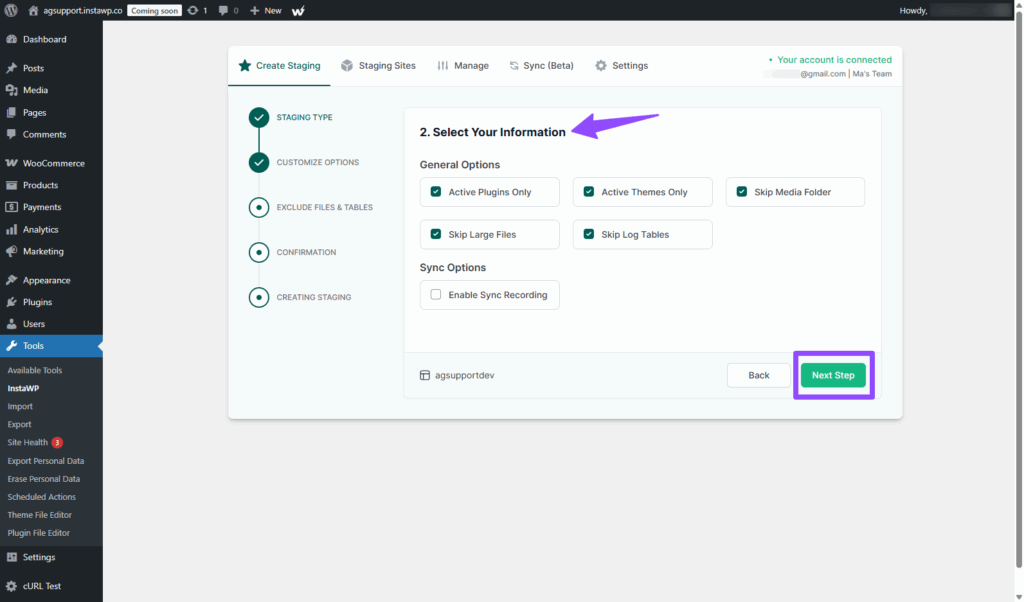This screenshot has width=1024, height=602.
Task: Open Theme File Editor link
Action: (x=40, y=515)
